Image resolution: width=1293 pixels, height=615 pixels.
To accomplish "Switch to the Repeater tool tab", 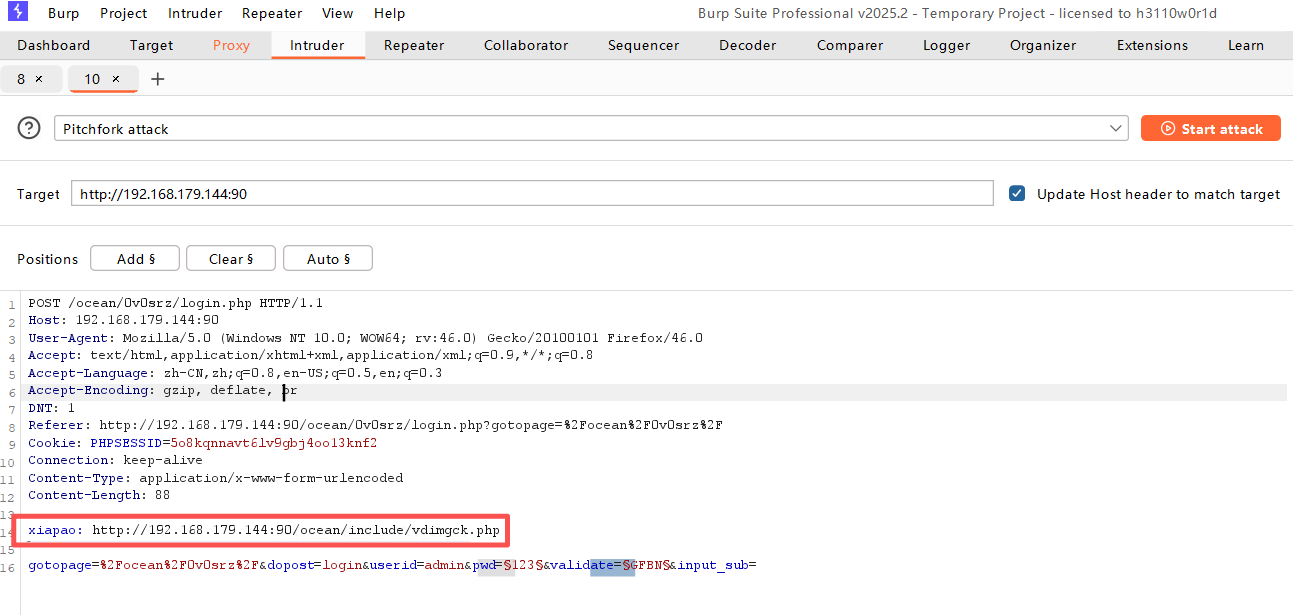I will click(x=414, y=45).
